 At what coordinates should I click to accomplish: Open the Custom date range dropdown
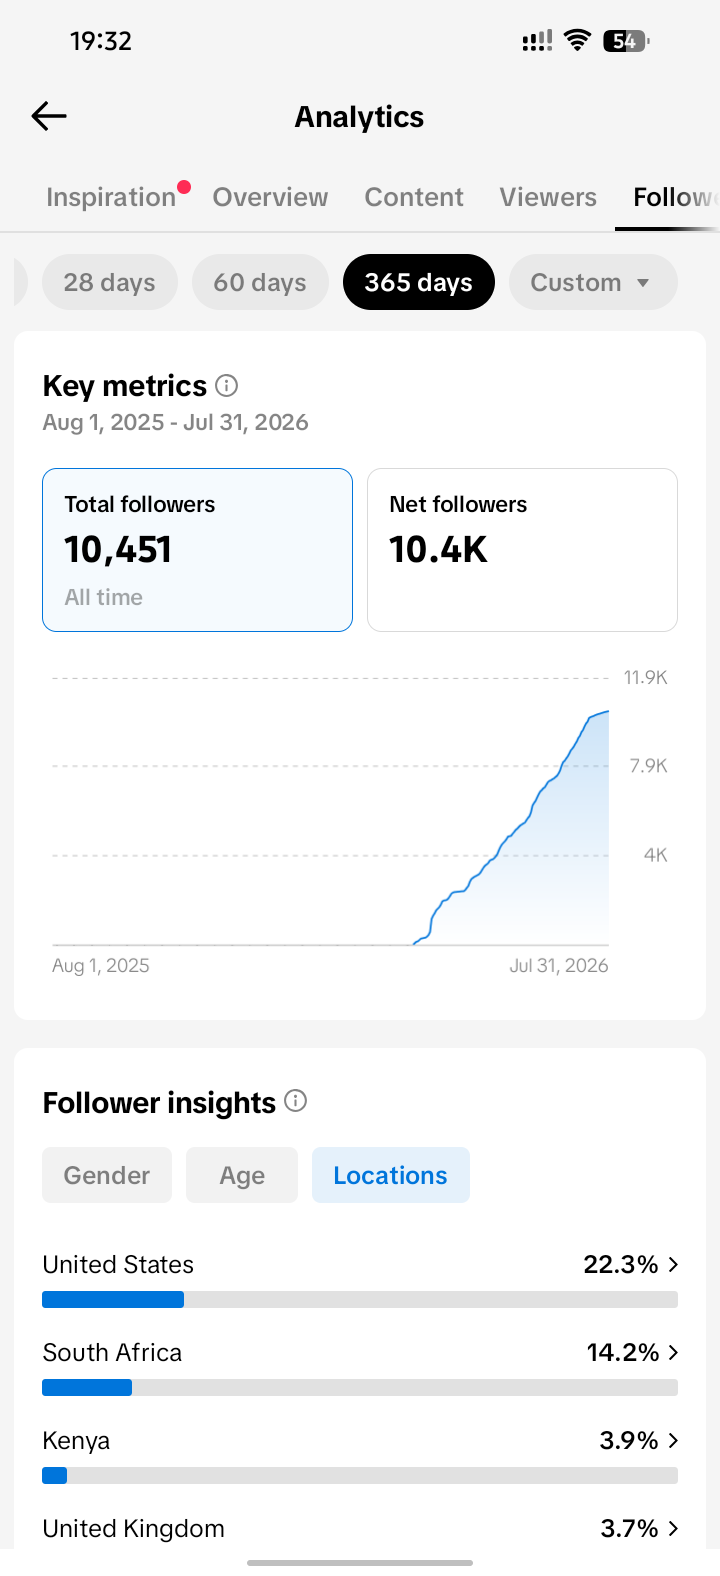(x=593, y=282)
